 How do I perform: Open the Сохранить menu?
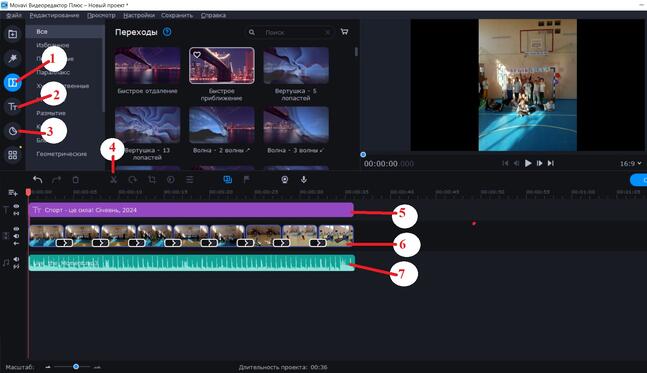(177, 15)
